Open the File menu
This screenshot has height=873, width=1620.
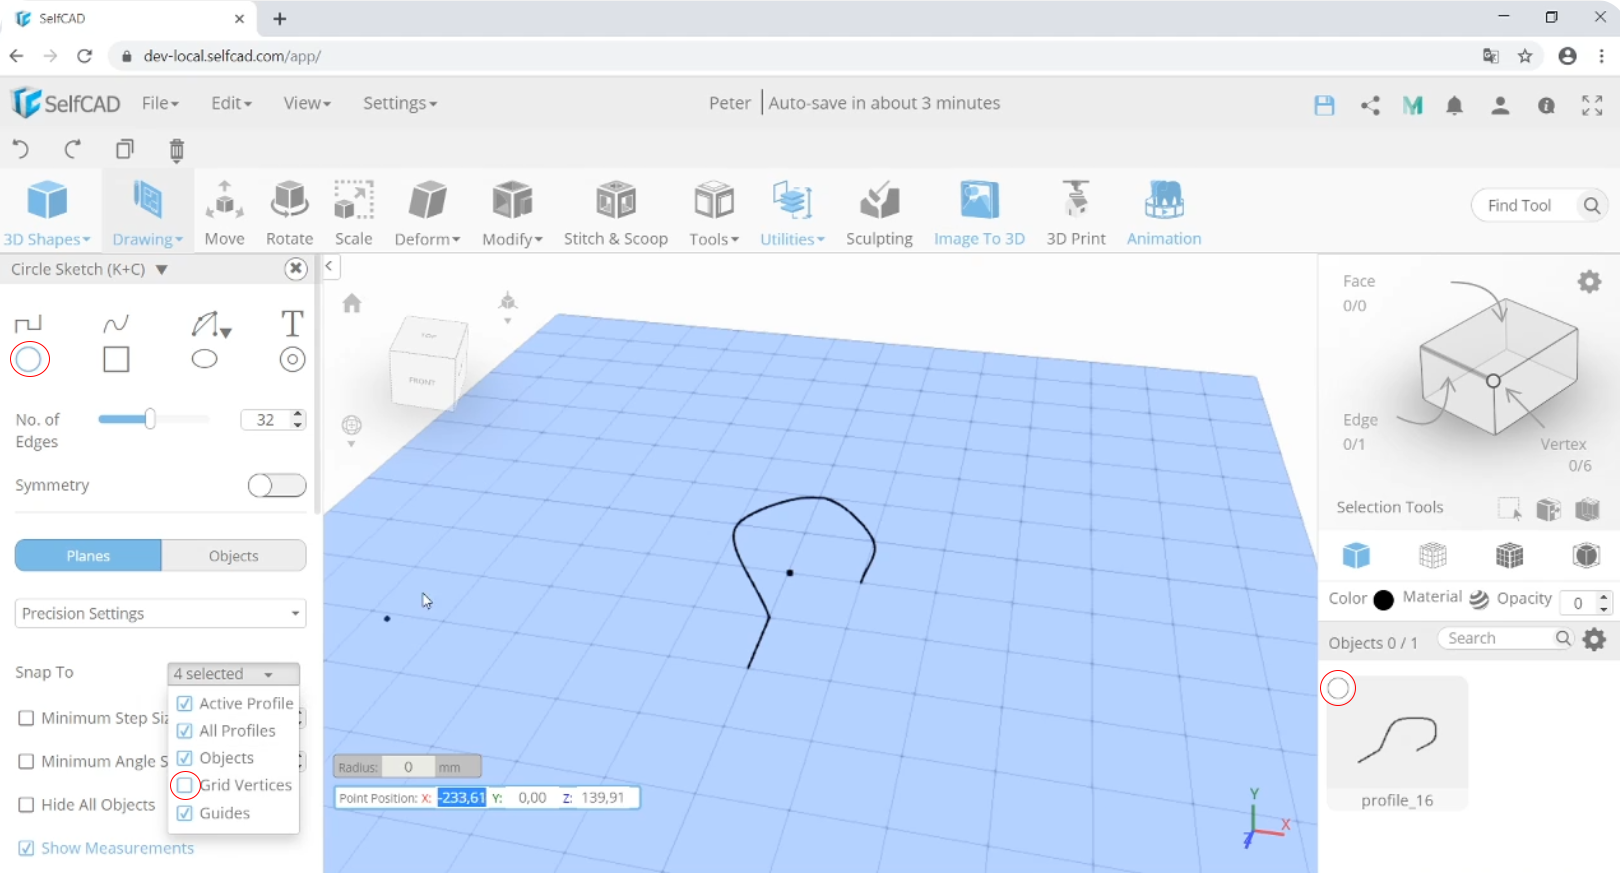pyautogui.click(x=160, y=103)
